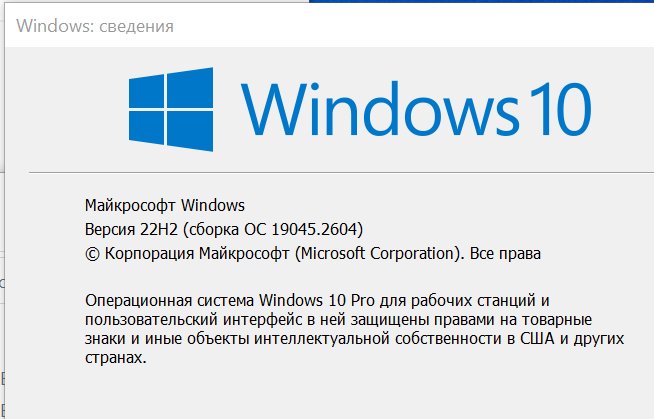Click the "(Microsoft Corporation)" text
654x419 pixels.
pyautogui.click(x=380, y=254)
